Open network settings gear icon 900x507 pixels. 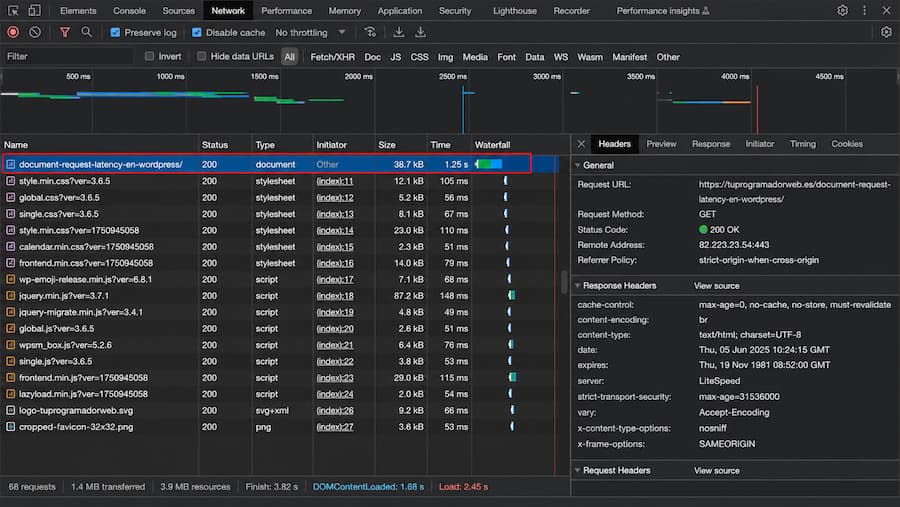pyautogui.click(x=886, y=33)
